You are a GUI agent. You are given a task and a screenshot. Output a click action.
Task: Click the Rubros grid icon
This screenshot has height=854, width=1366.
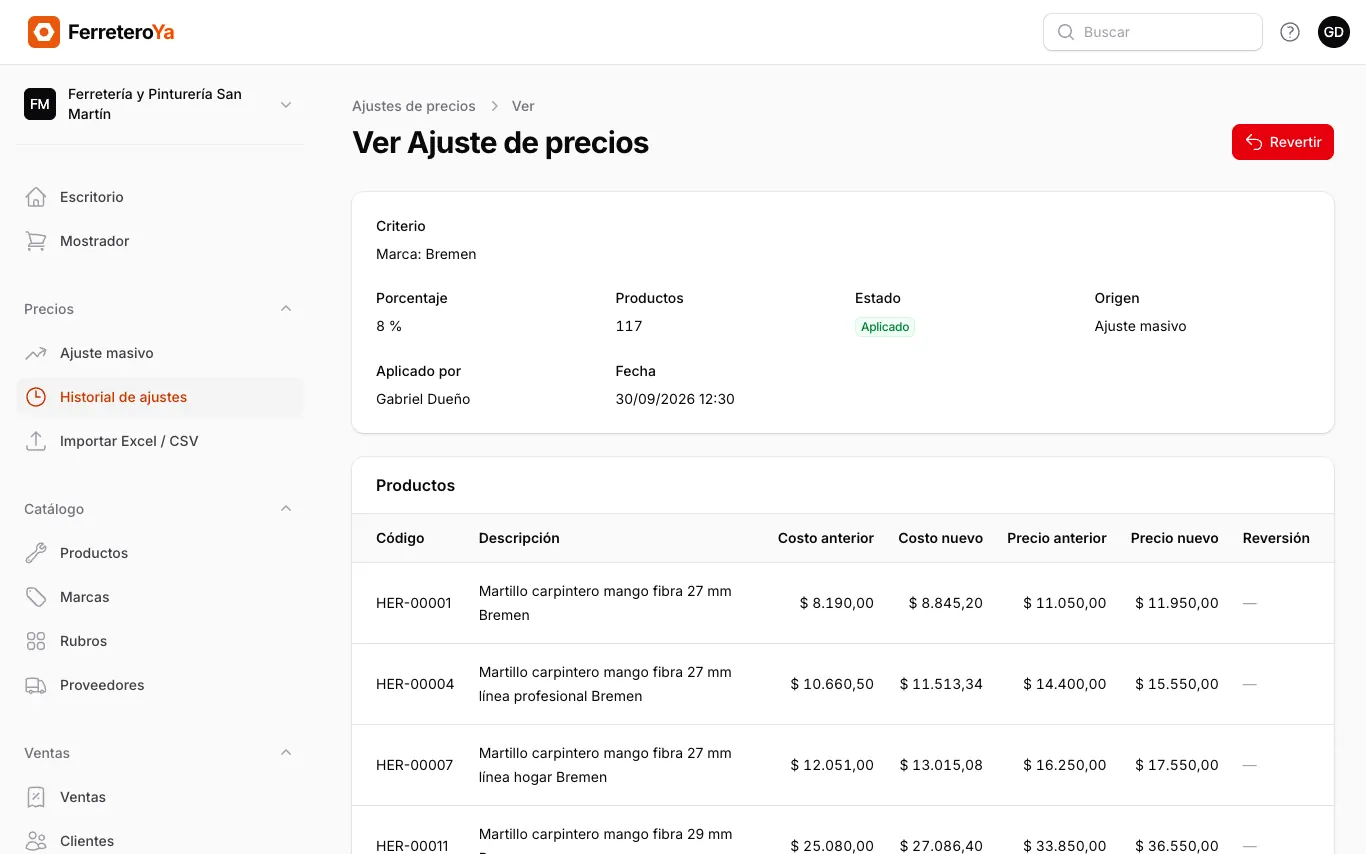pyautogui.click(x=36, y=641)
